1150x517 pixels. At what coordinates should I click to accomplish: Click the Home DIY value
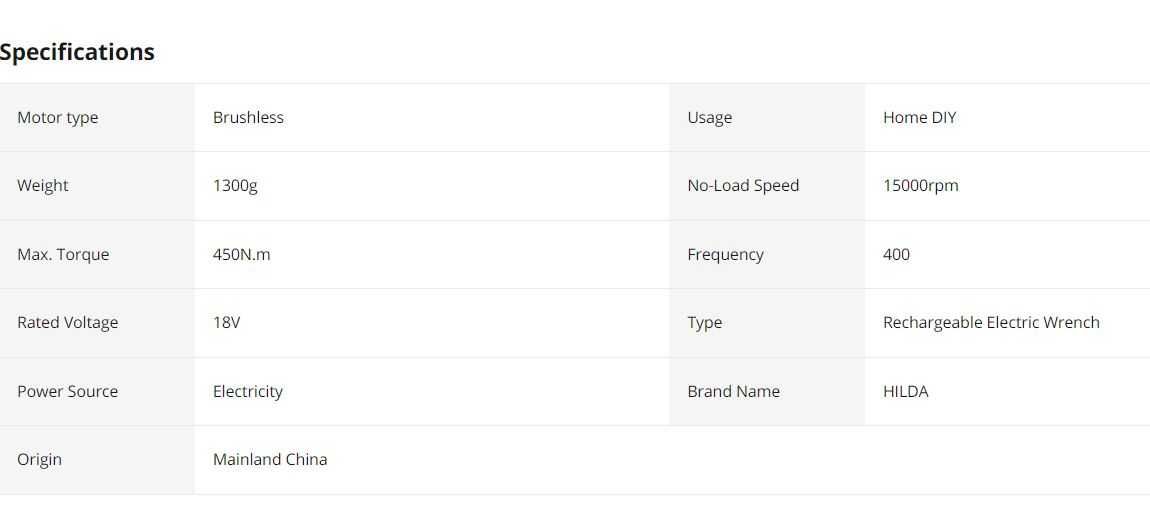click(x=919, y=117)
